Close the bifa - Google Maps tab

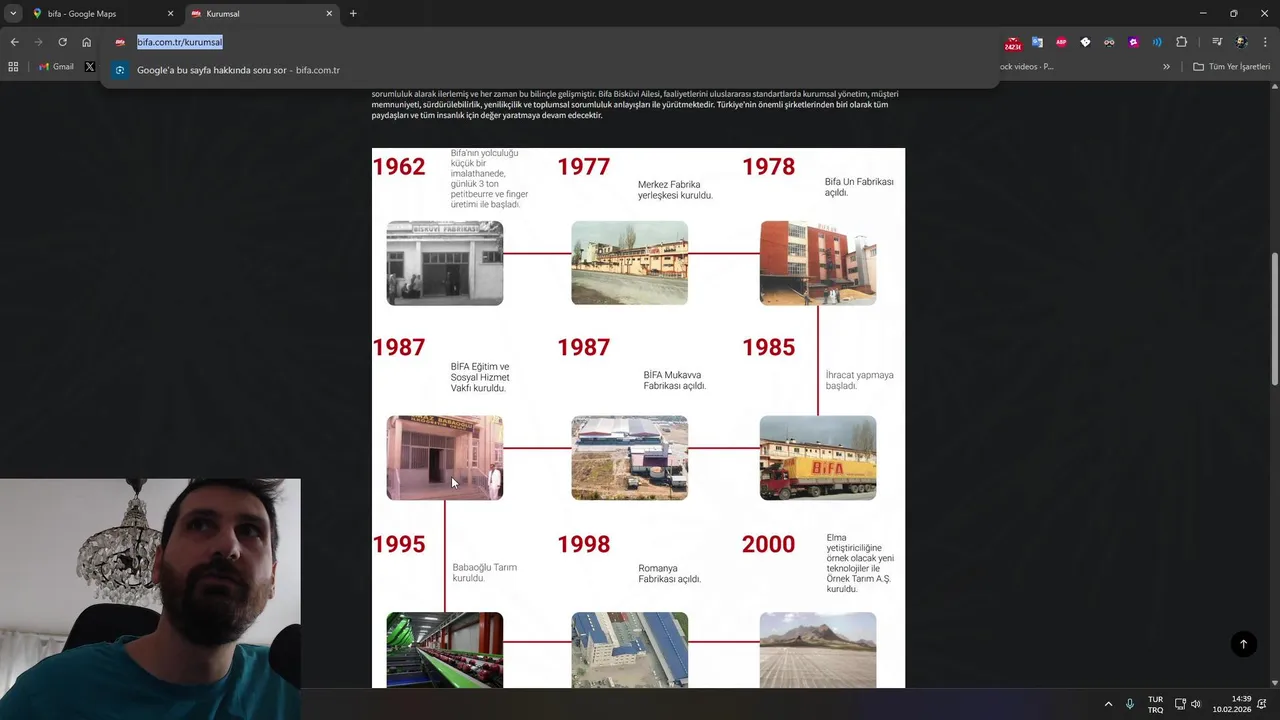point(170,14)
